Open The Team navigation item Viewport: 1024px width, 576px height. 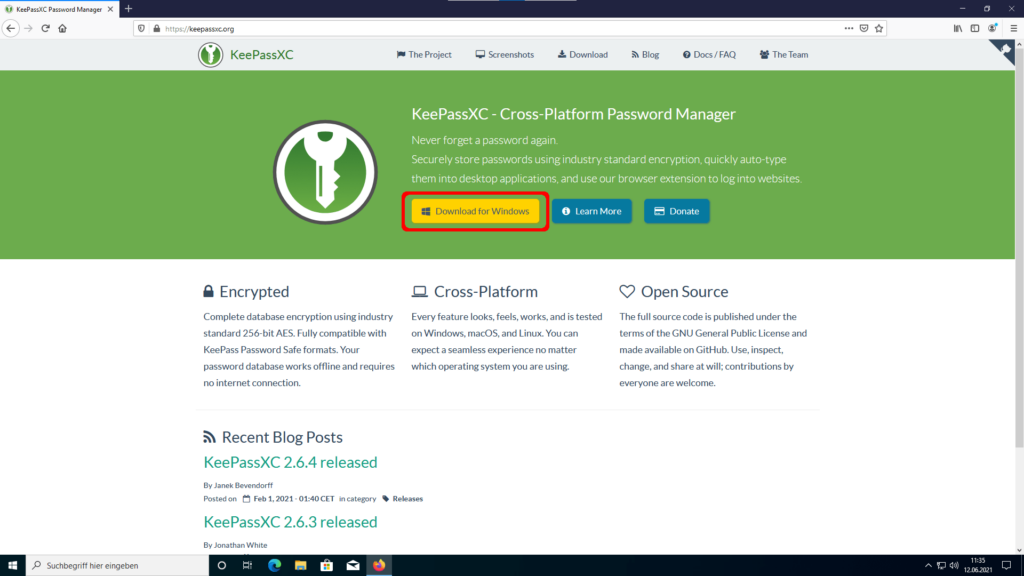point(784,55)
